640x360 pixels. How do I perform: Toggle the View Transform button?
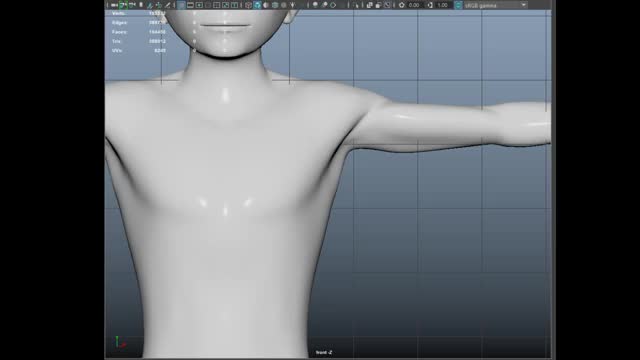pos(459,5)
